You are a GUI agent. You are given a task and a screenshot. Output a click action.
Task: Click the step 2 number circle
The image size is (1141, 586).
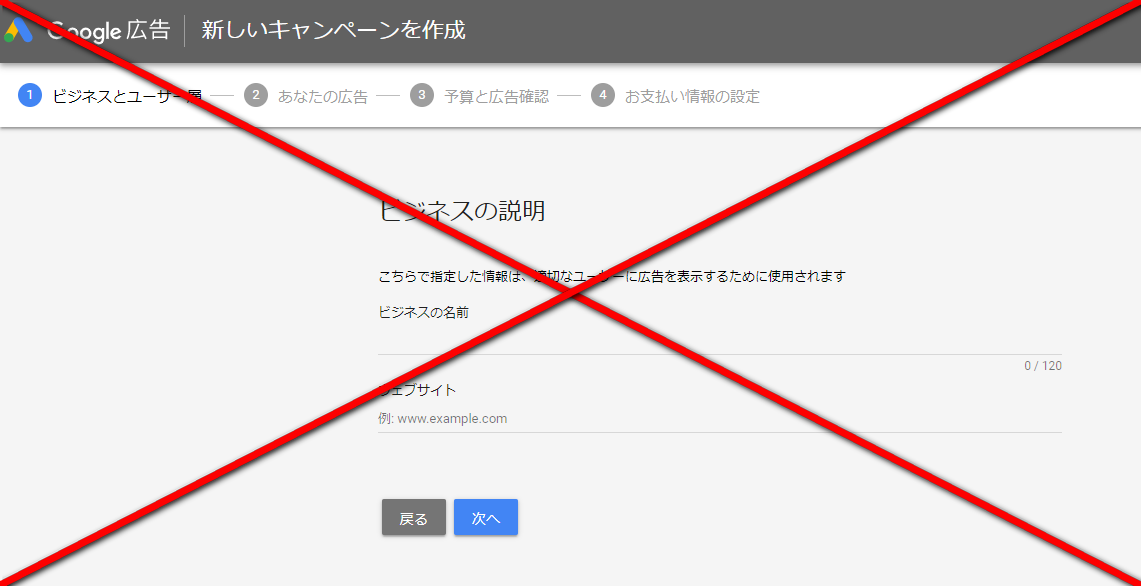pyautogui.click(x=255, y=96)
